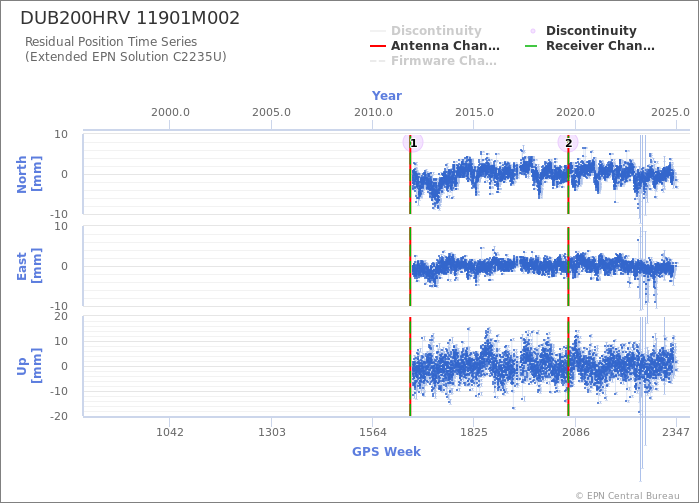Click the 2020.0 year tick label
Viewport: 700px width, 504px height.
pos(575,112)
